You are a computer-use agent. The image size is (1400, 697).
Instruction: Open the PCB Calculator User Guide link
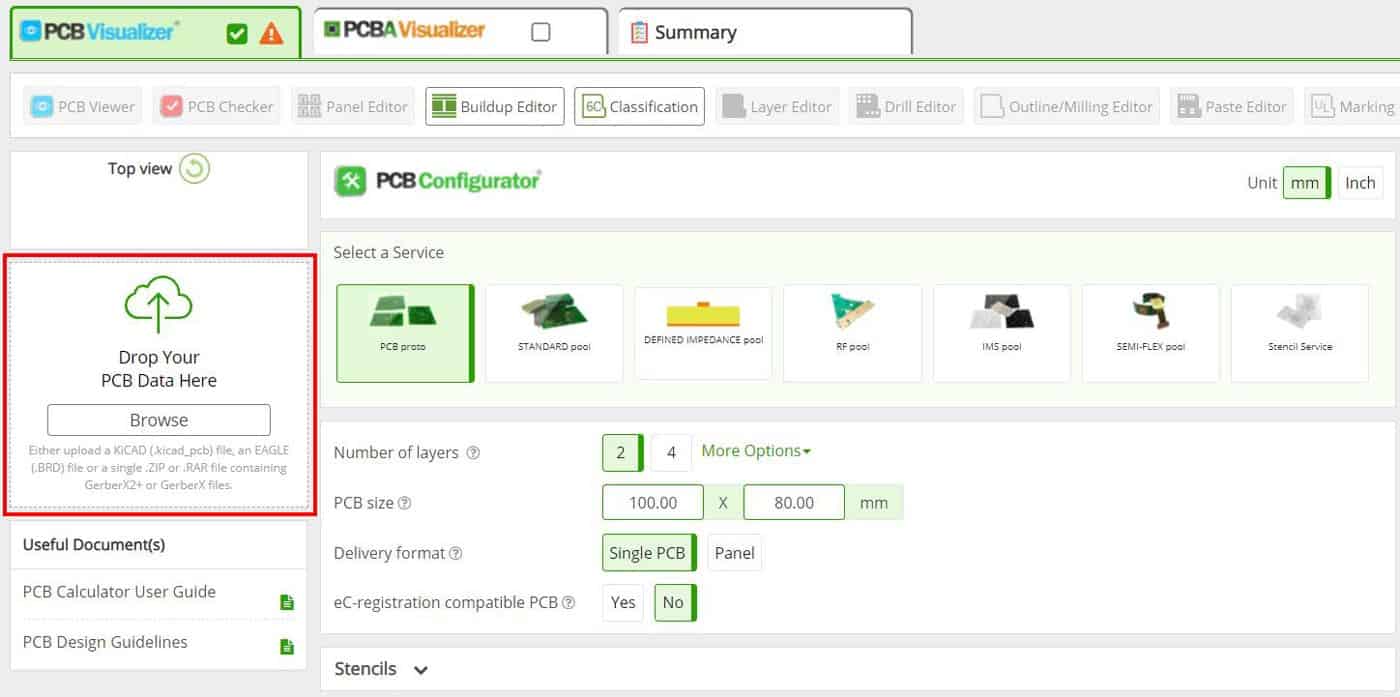119,592
